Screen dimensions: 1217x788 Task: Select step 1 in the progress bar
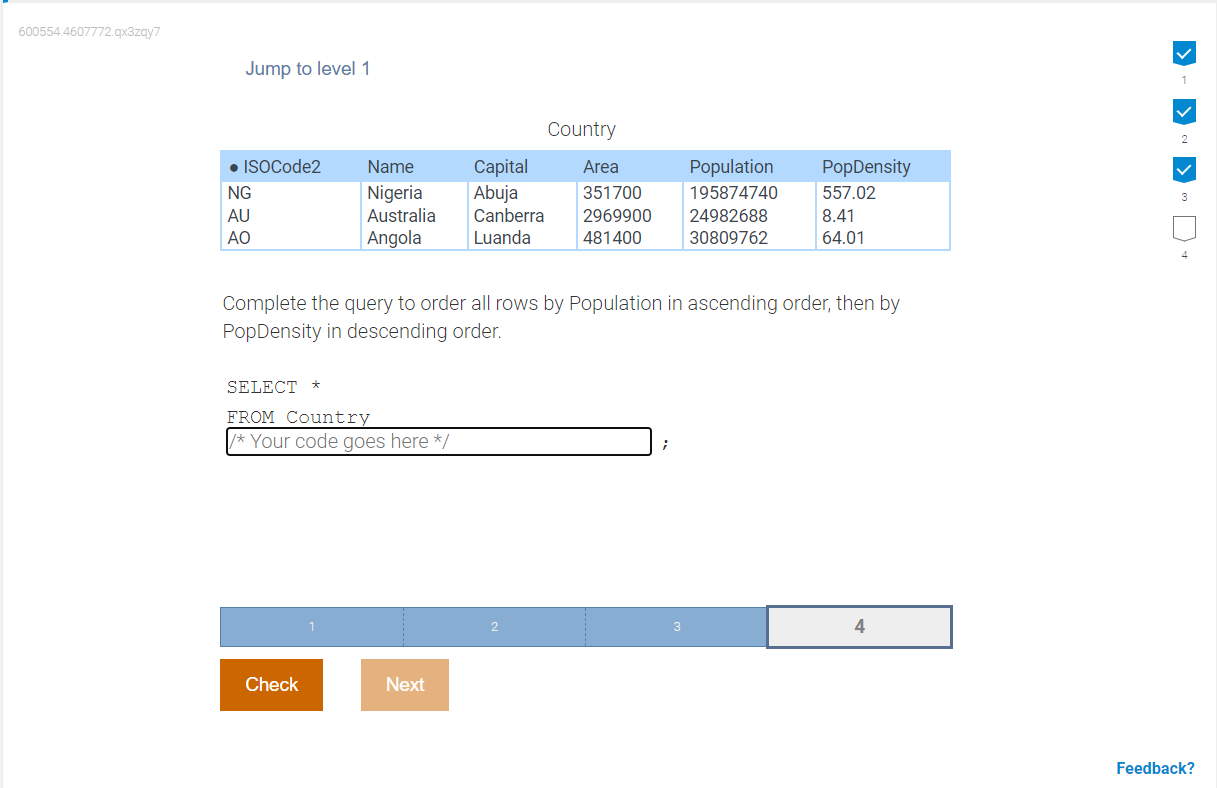311,627
